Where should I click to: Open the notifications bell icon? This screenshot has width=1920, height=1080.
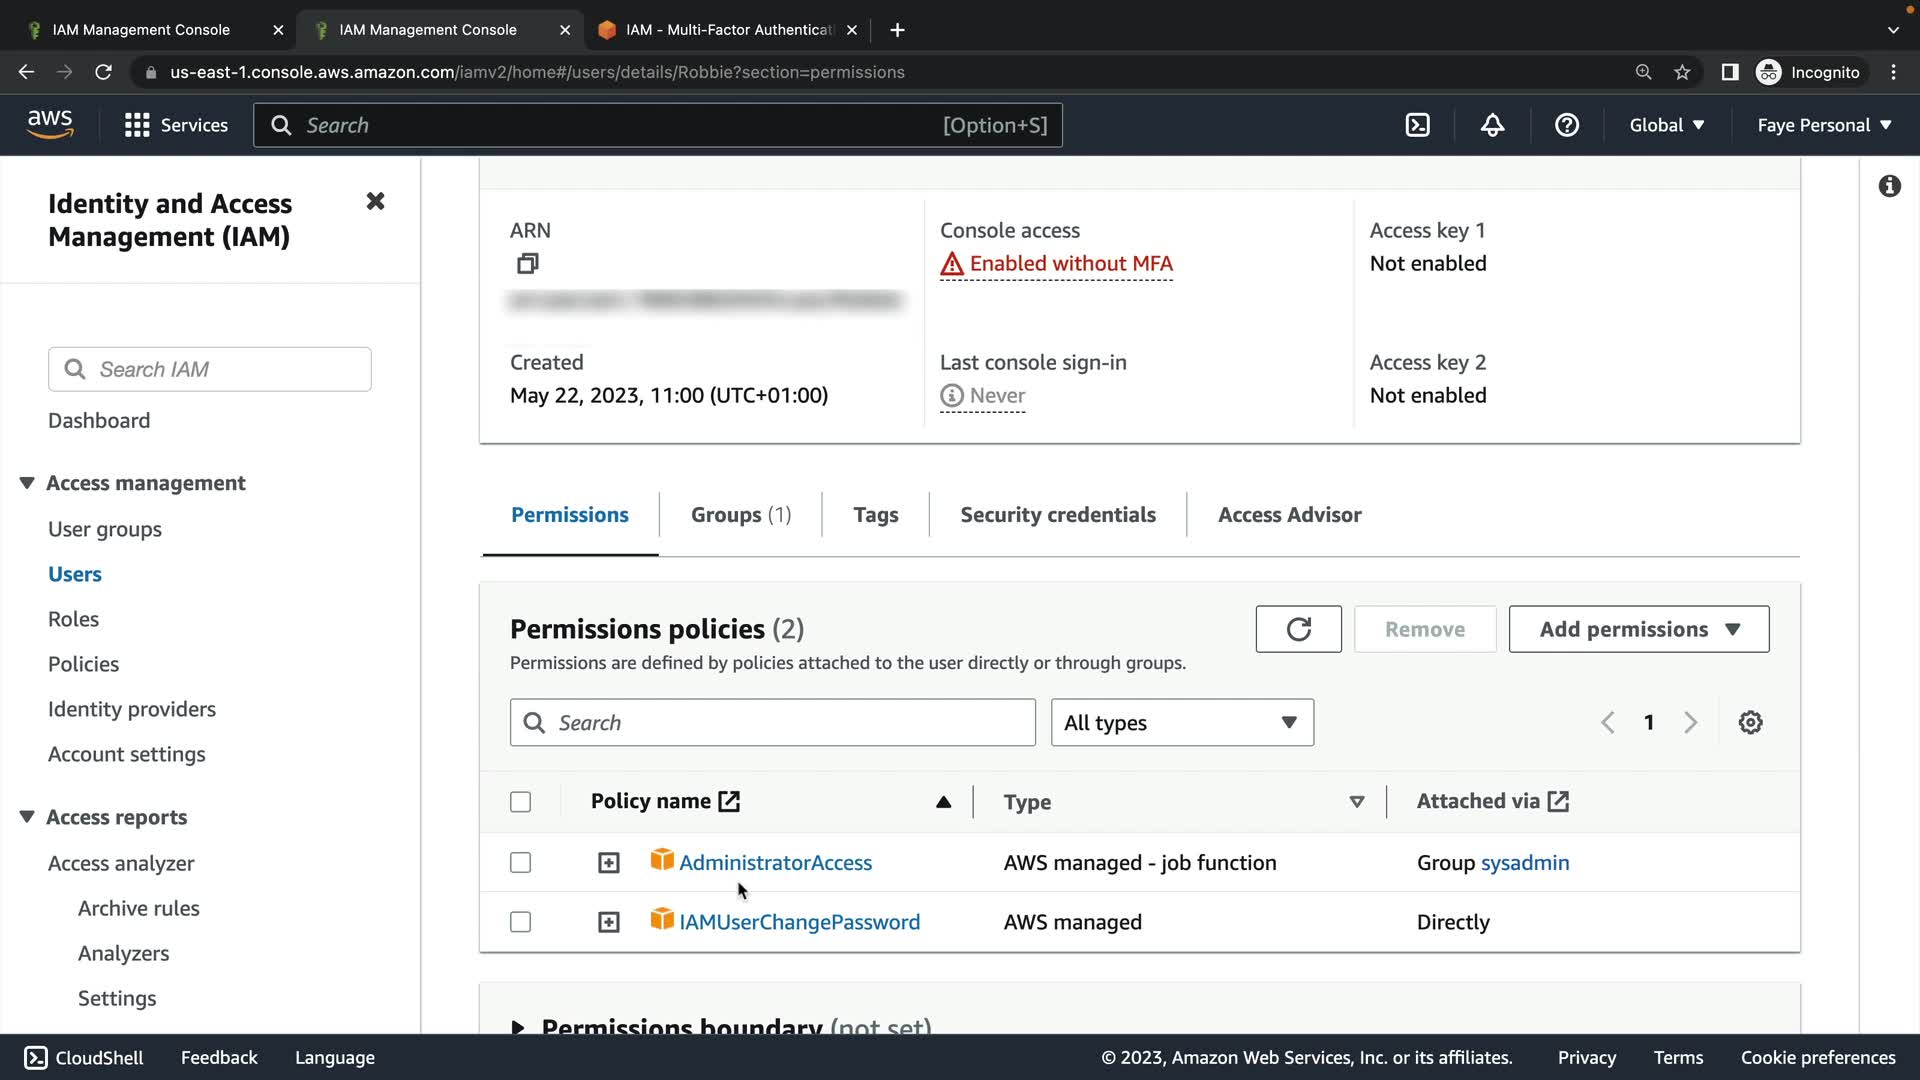(x=1492, y=125)
